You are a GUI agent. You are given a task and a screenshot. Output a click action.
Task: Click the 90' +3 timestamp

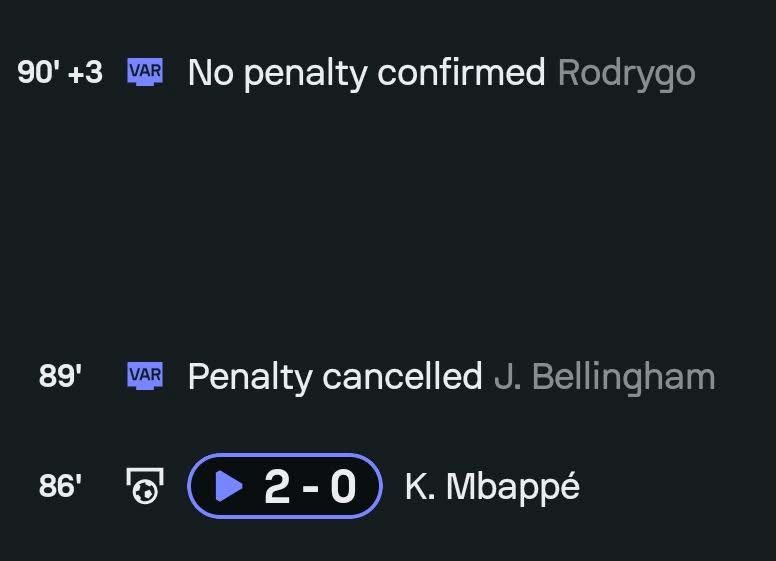pyautogui.click(x=60, y=72)
